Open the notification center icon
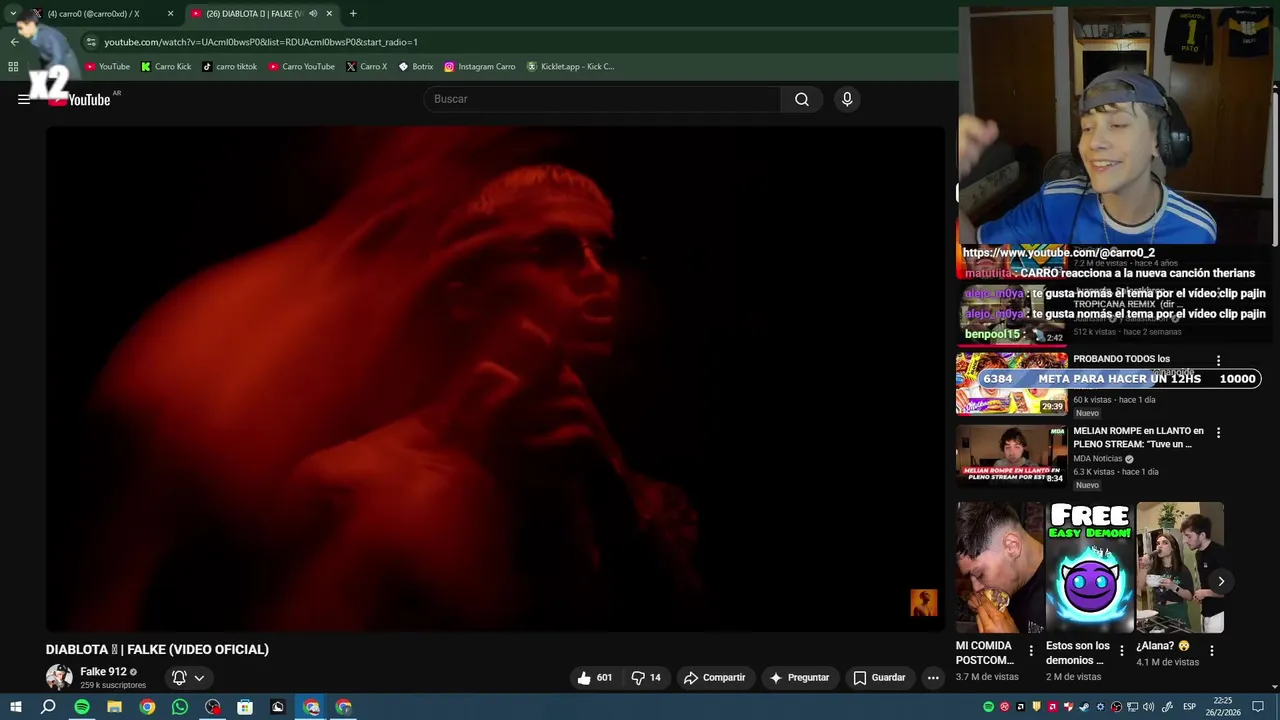 (1258, 707)
